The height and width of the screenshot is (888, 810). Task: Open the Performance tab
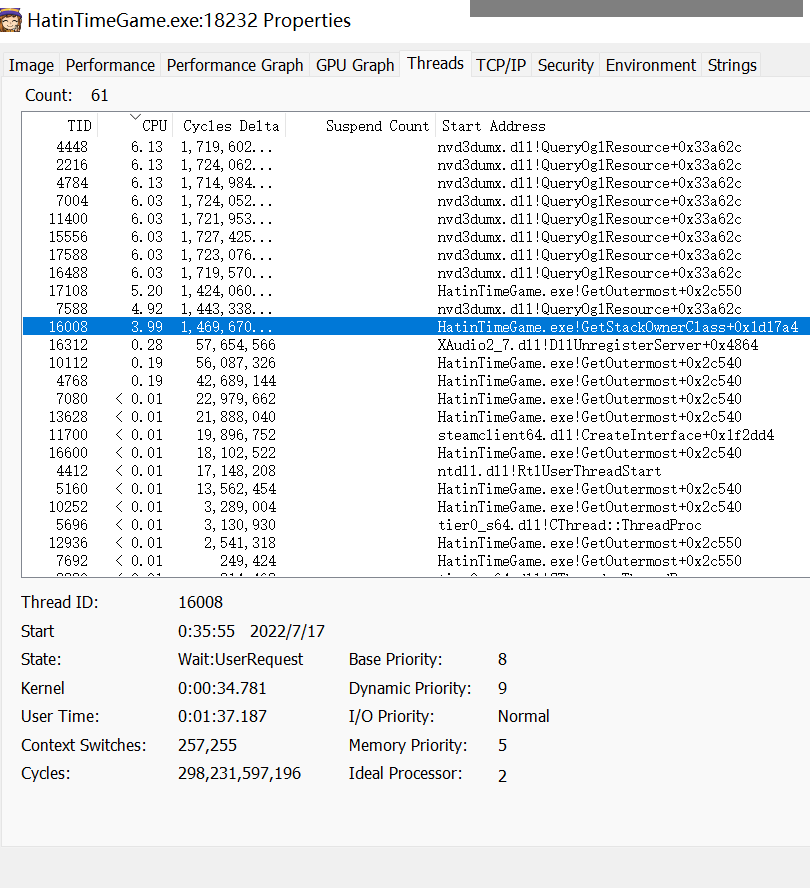(x=110, y=64)
